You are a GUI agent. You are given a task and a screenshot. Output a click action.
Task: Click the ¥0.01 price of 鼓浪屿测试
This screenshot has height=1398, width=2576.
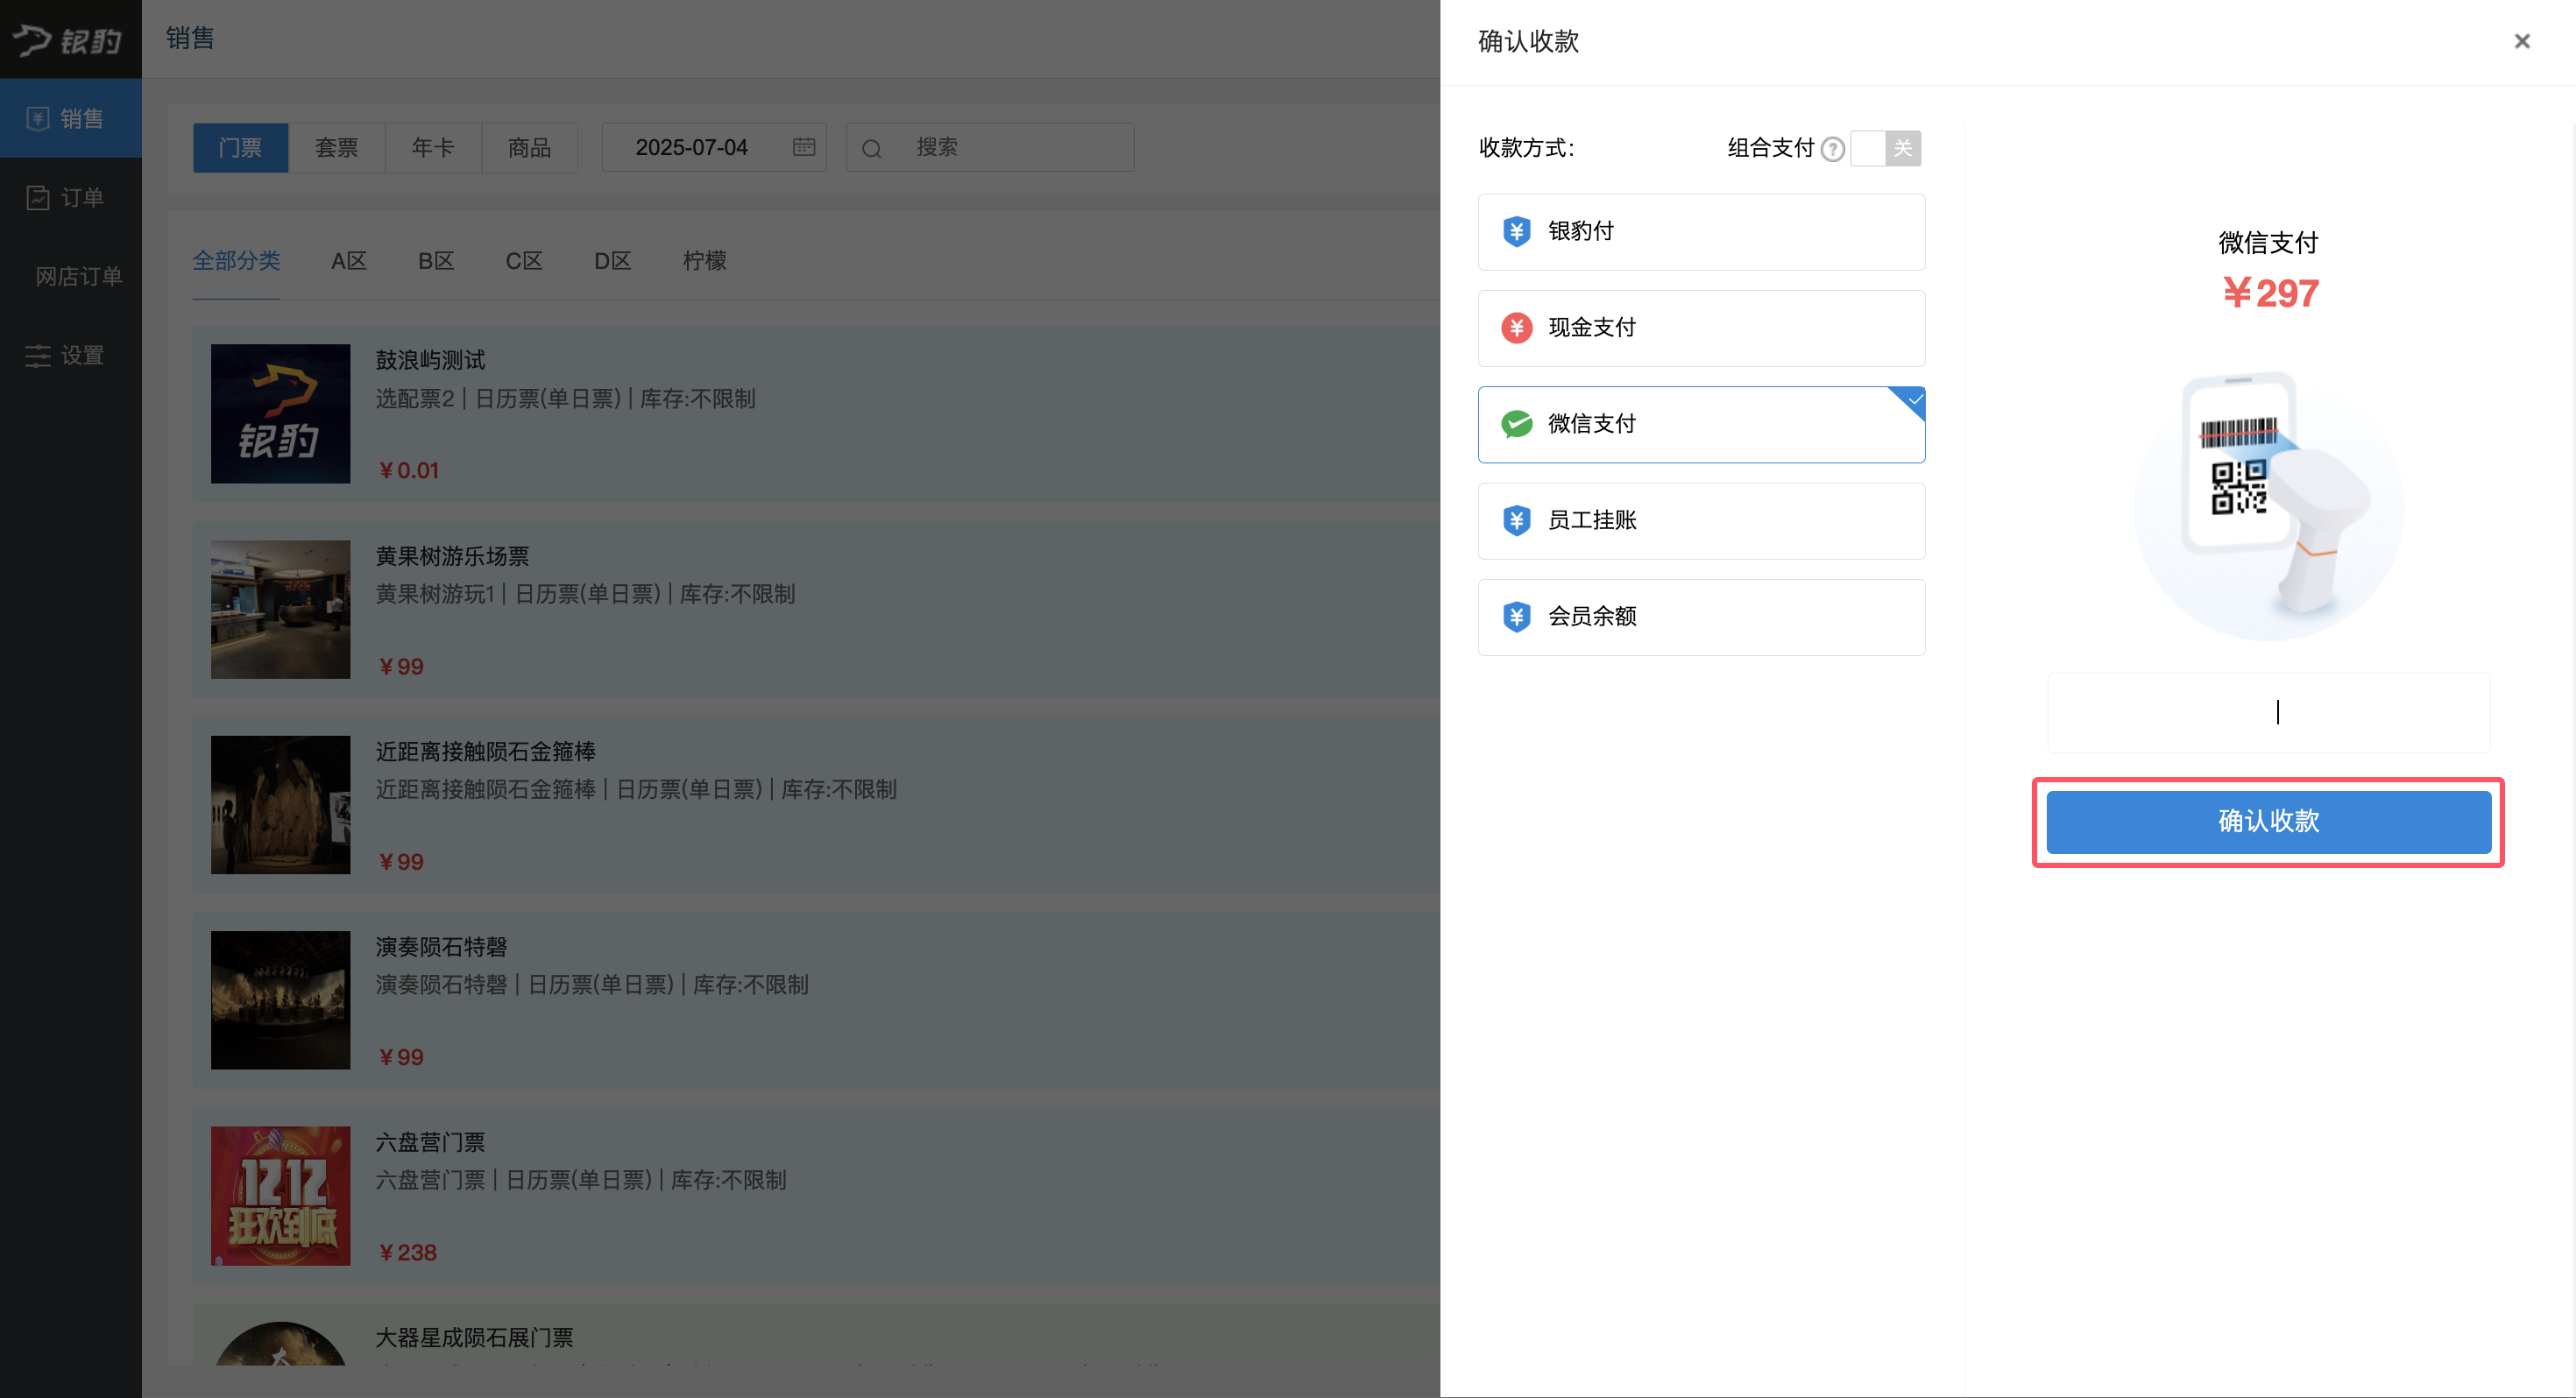[x=408, y=470]
